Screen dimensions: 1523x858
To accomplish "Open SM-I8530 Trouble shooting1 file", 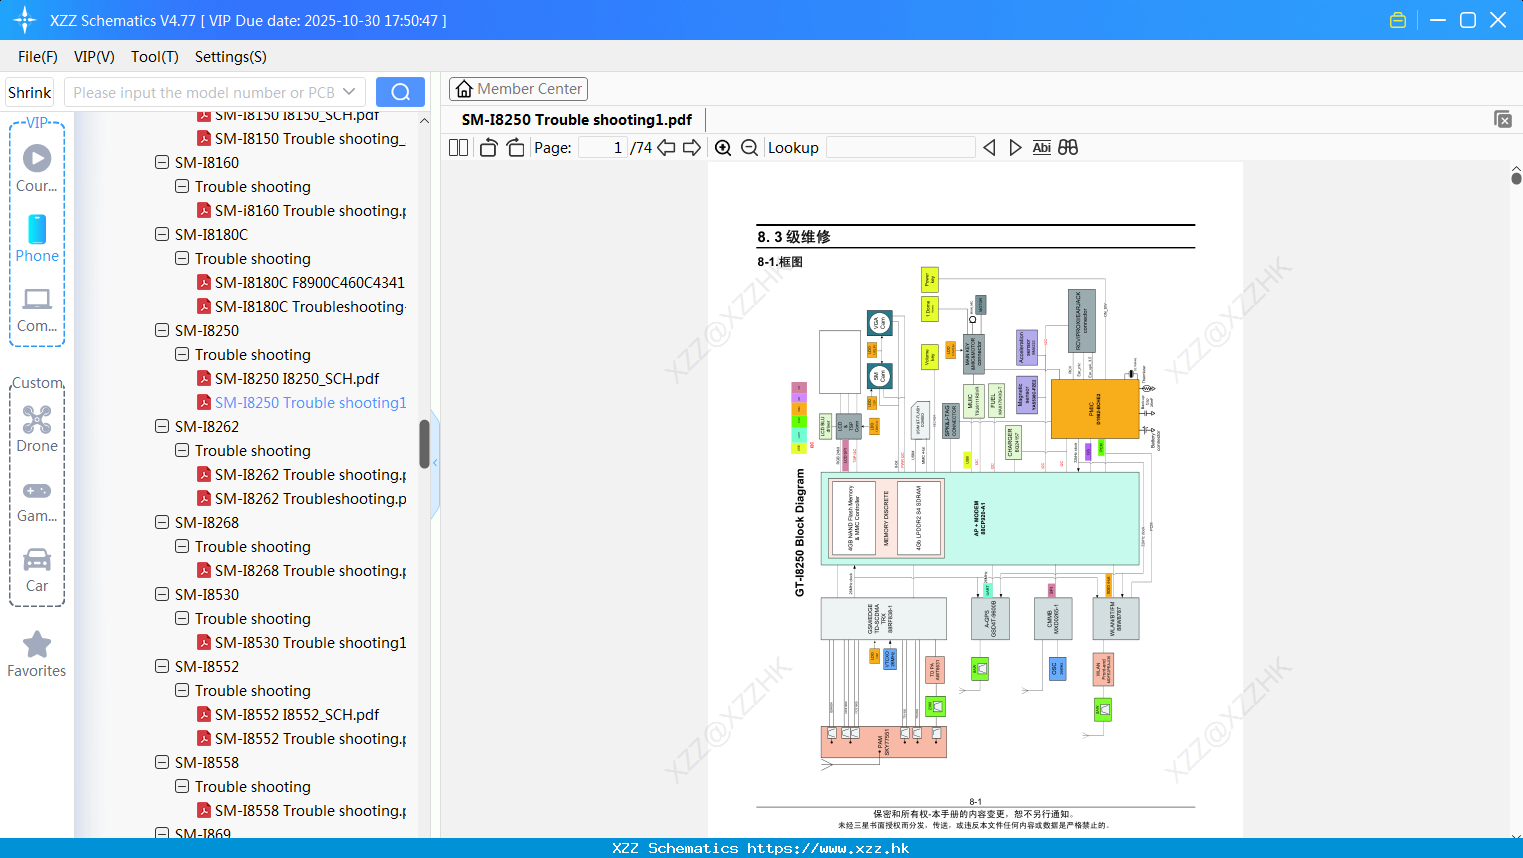I will (x=310, y=642).
